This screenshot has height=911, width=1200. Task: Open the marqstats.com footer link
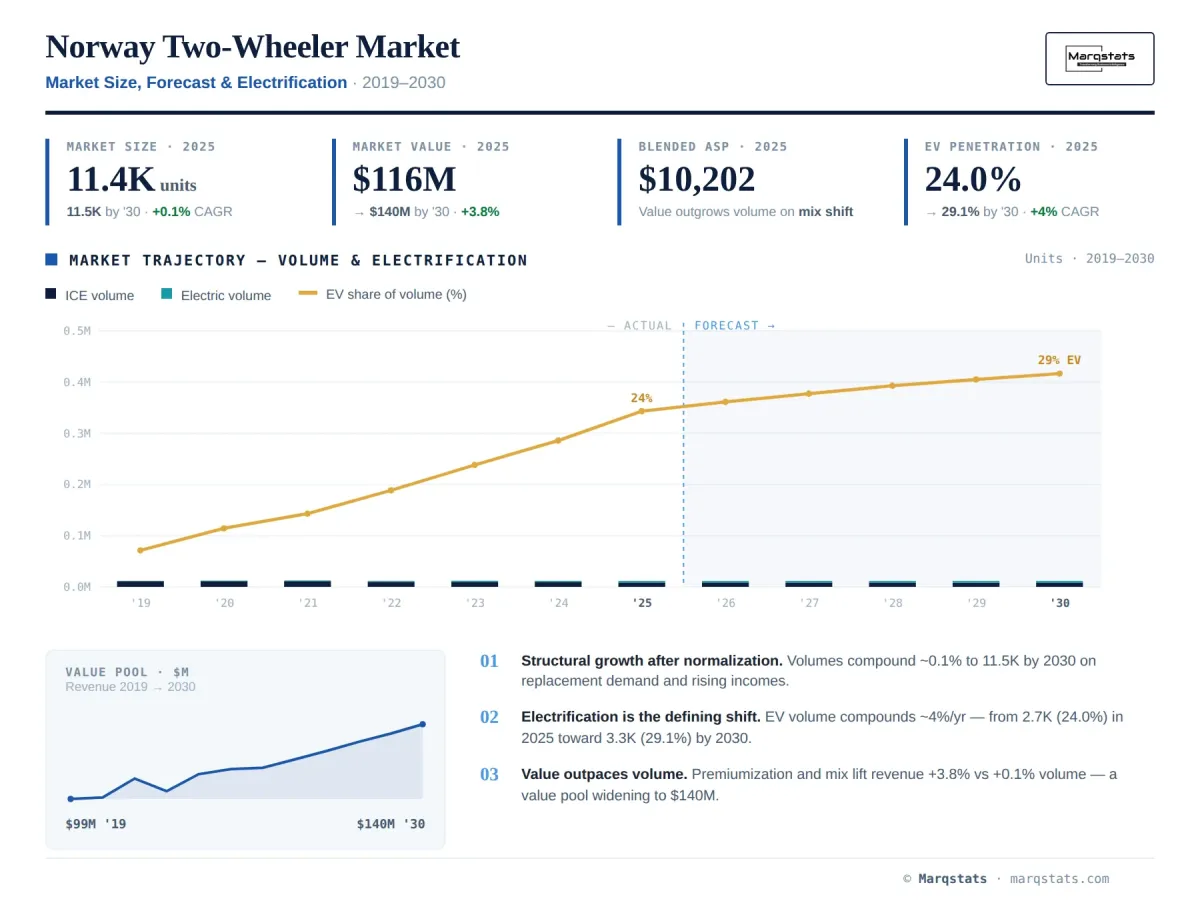pyautogui.click(x=1060, y=879)
